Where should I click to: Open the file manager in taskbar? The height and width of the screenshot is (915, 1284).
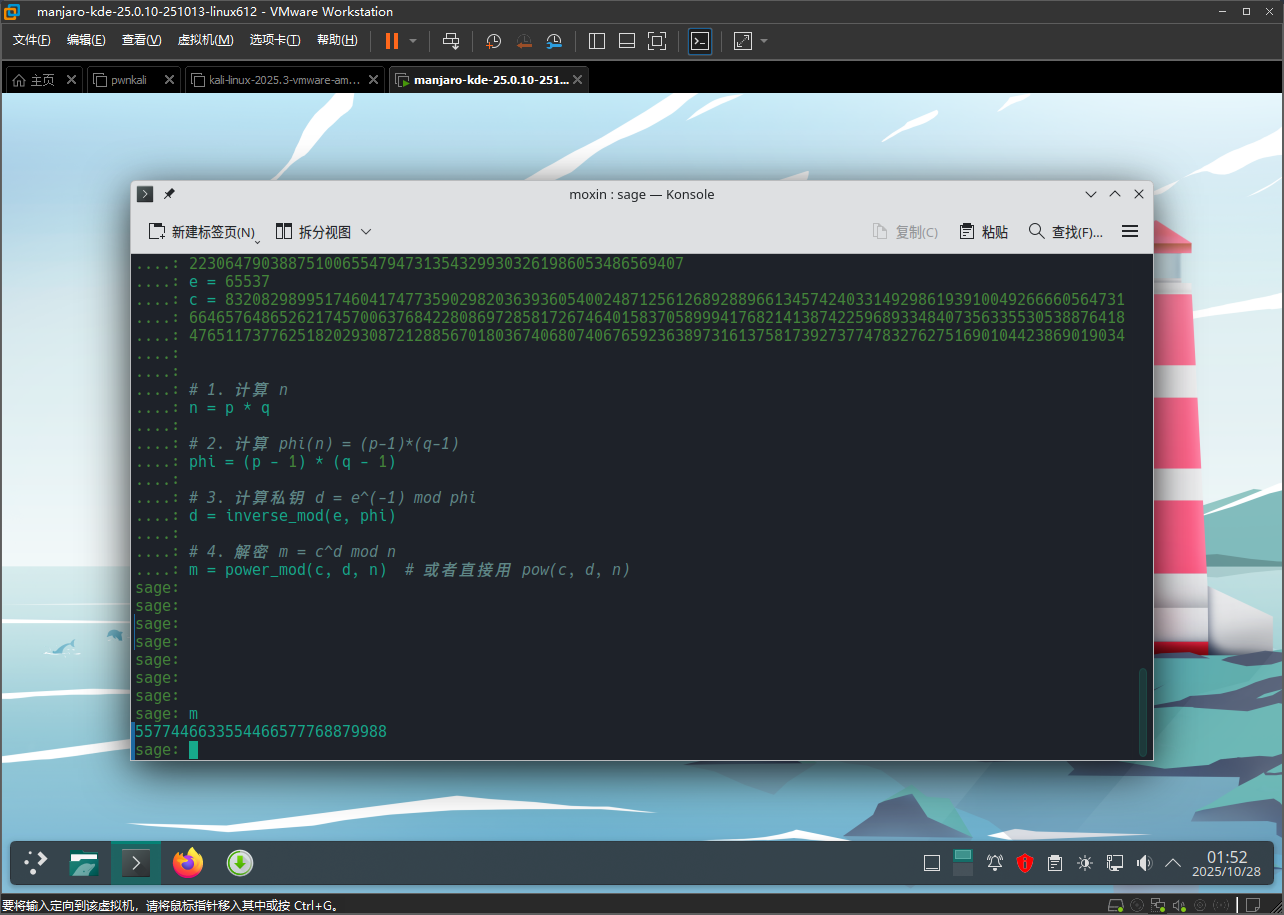tap(84, 862)
